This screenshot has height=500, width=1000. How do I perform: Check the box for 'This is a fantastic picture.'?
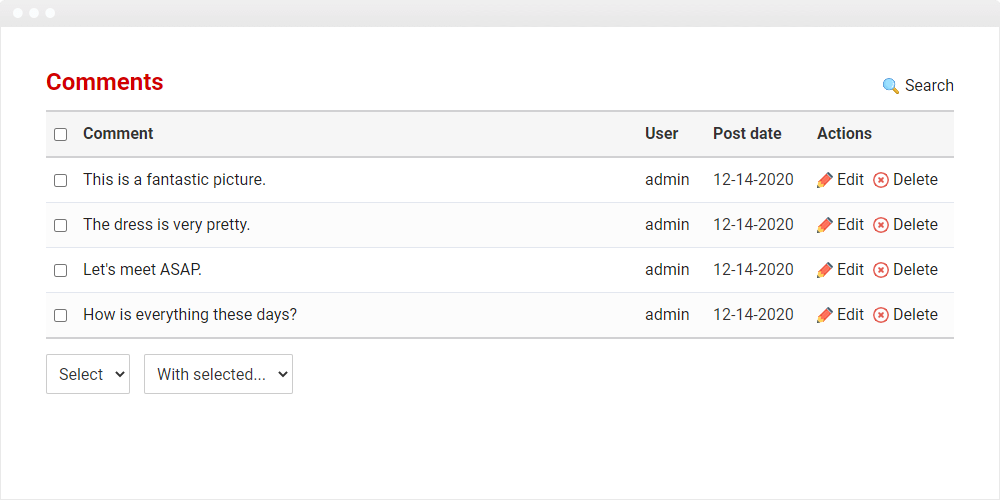point(61,180)
